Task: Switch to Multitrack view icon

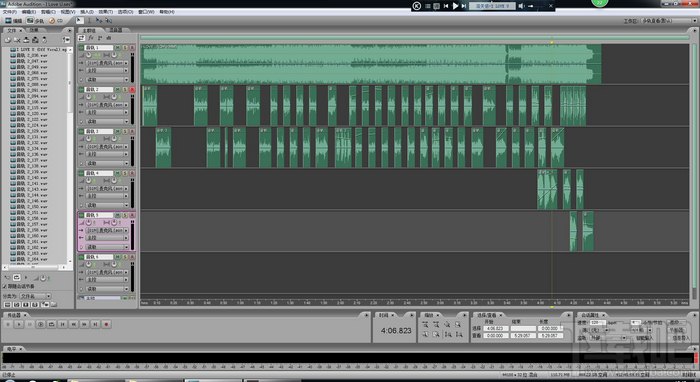Action: [34, 21]
